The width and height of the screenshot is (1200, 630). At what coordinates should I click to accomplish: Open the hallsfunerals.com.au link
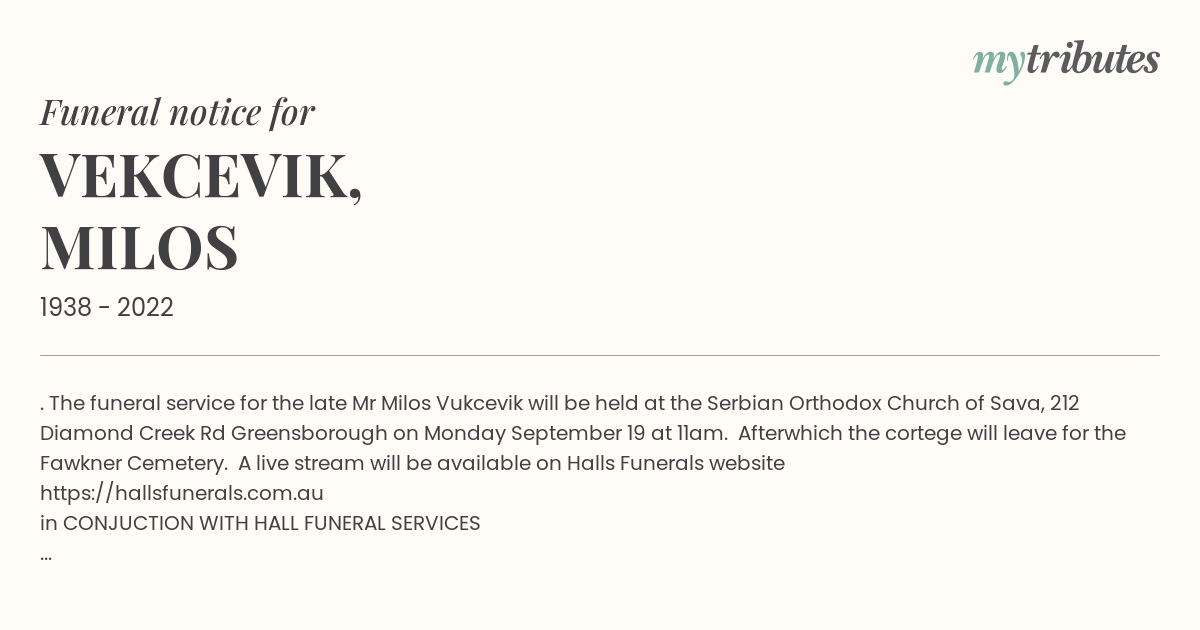coord(182,493)
